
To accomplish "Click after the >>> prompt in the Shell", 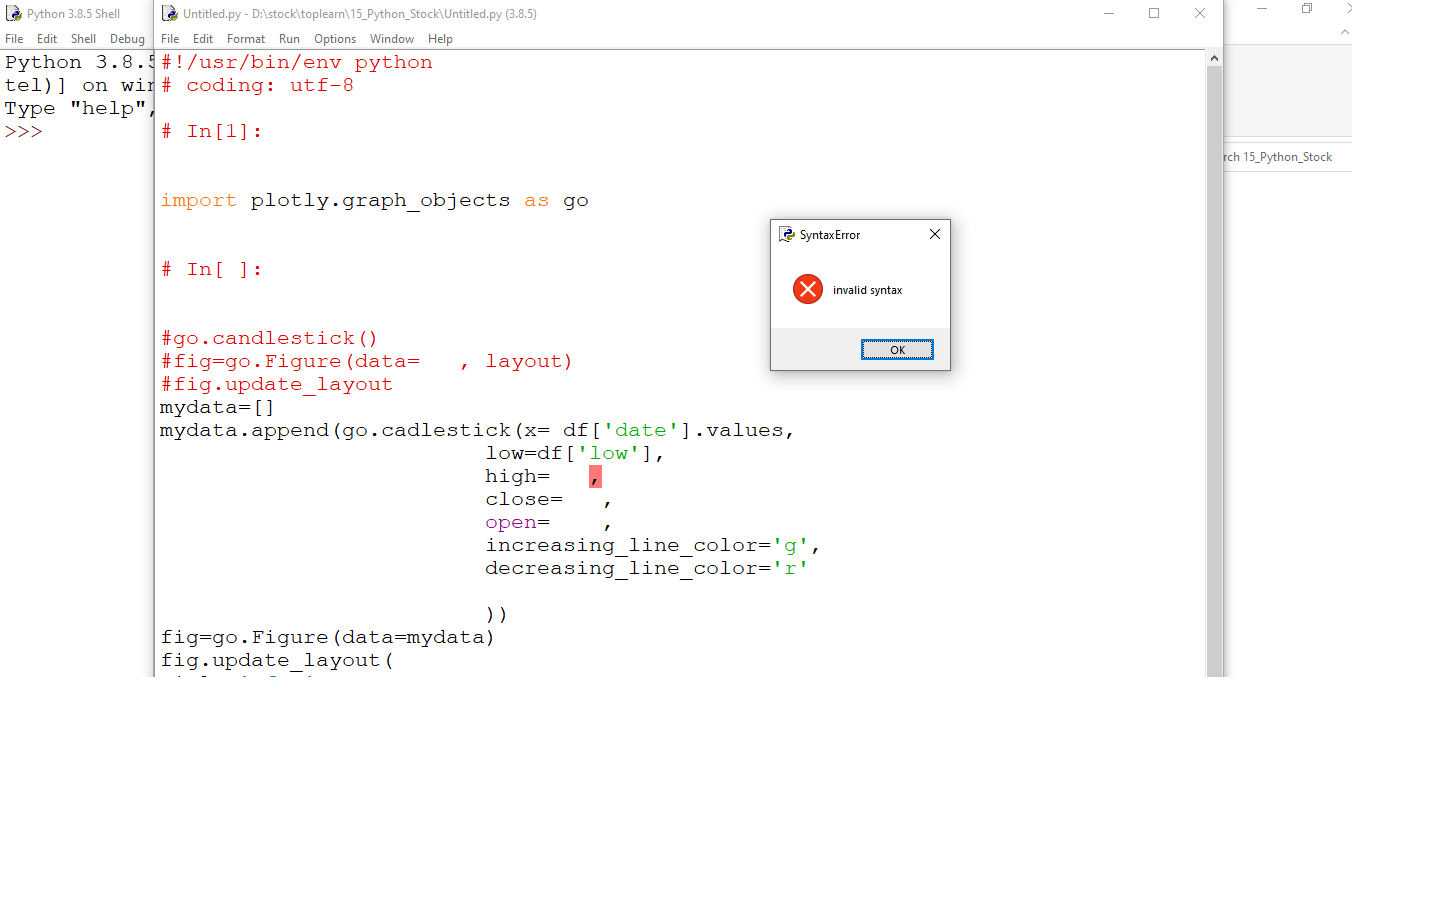I will pos(55,130).
